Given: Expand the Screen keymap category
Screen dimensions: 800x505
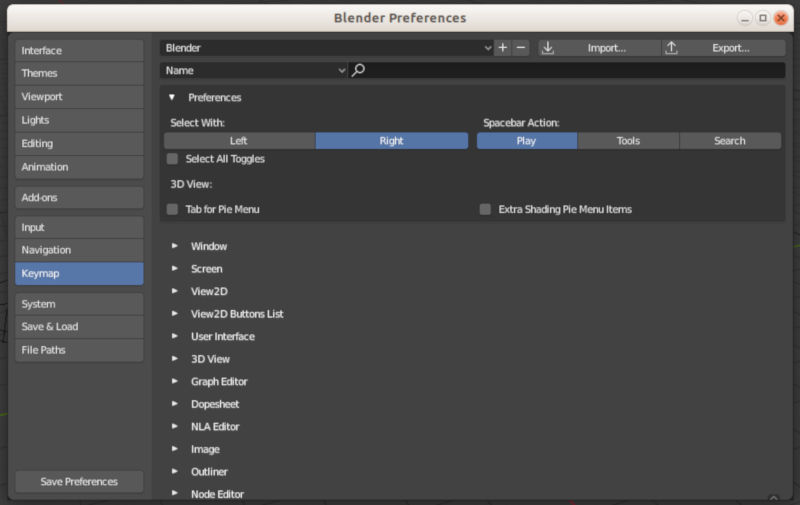Looking at the screenshot, I should point(174,268).
